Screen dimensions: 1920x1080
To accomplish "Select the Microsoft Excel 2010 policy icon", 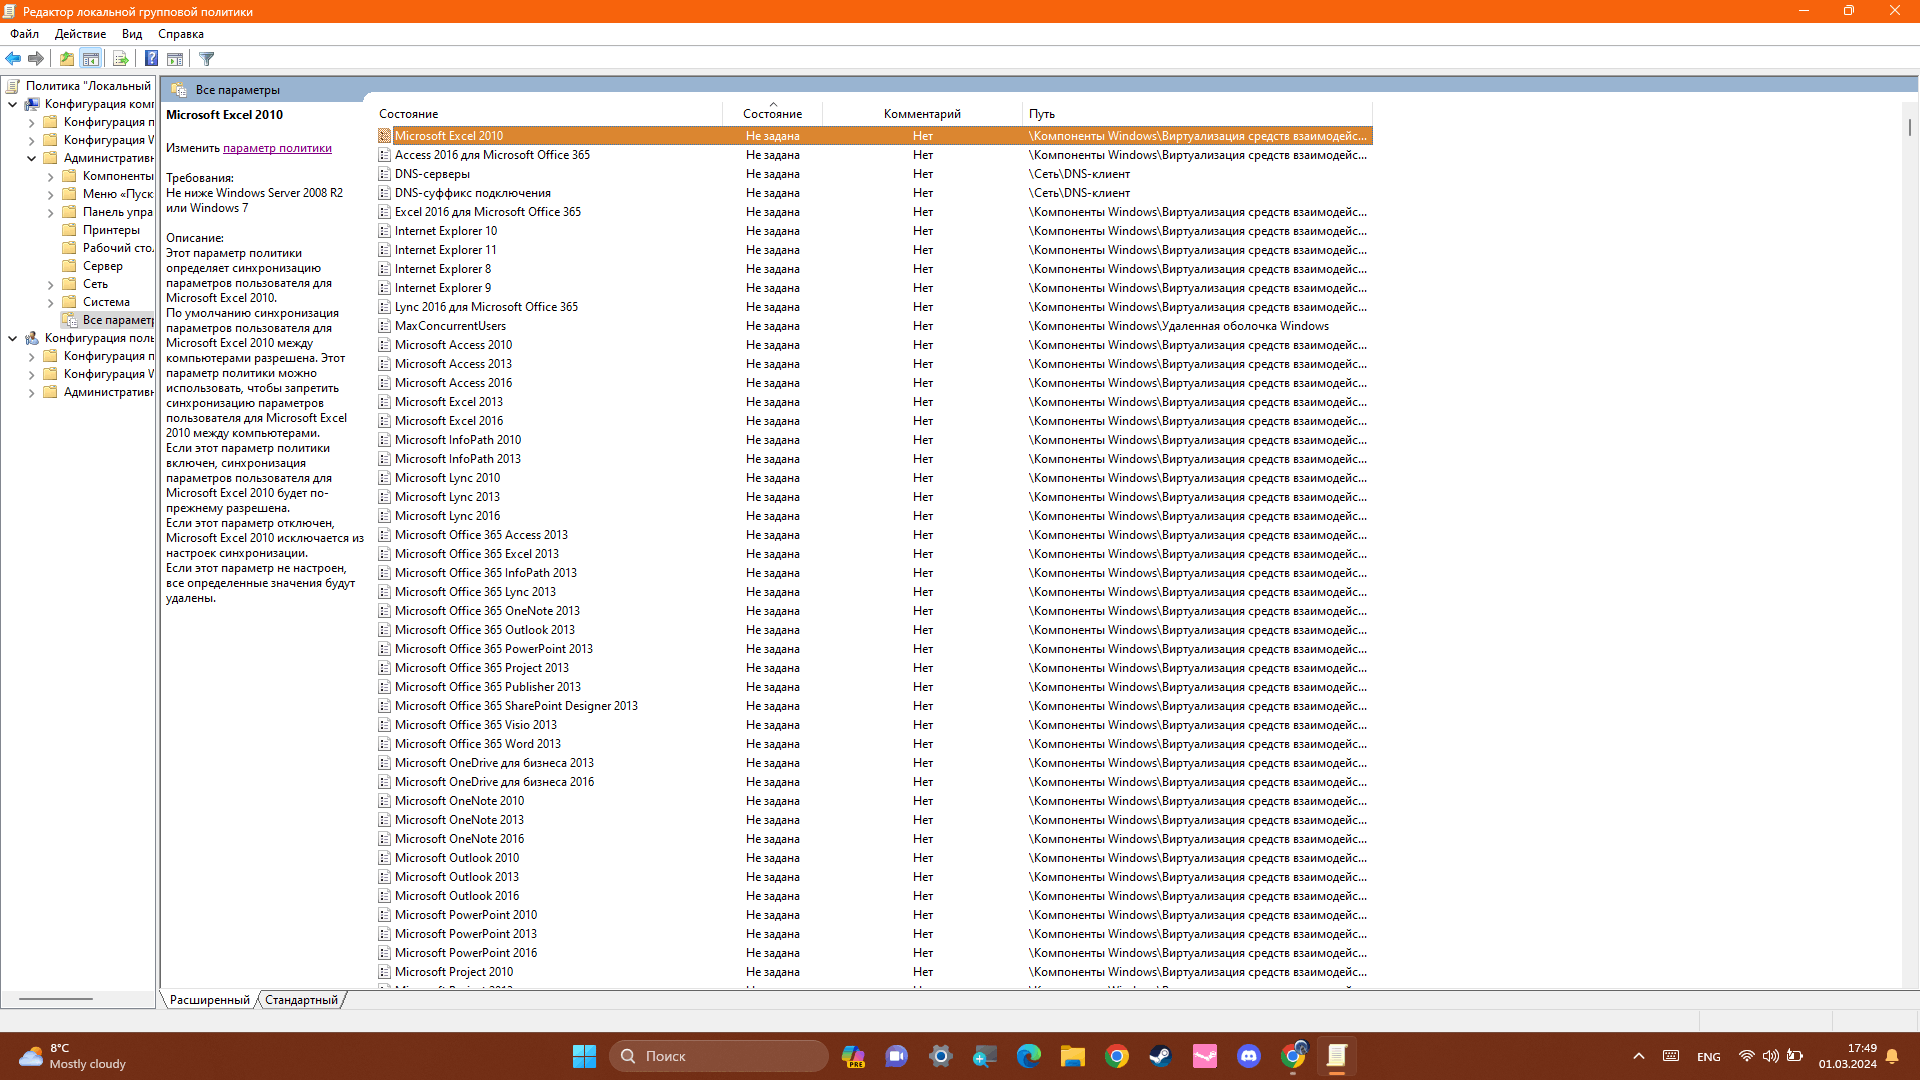I will click(x=384, y=136).
